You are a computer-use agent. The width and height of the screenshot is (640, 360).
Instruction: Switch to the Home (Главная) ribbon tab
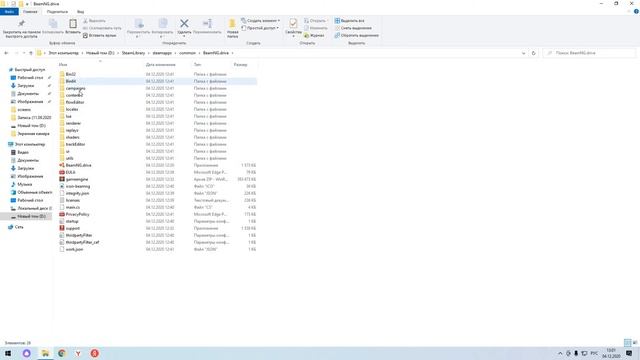[30, 12]
